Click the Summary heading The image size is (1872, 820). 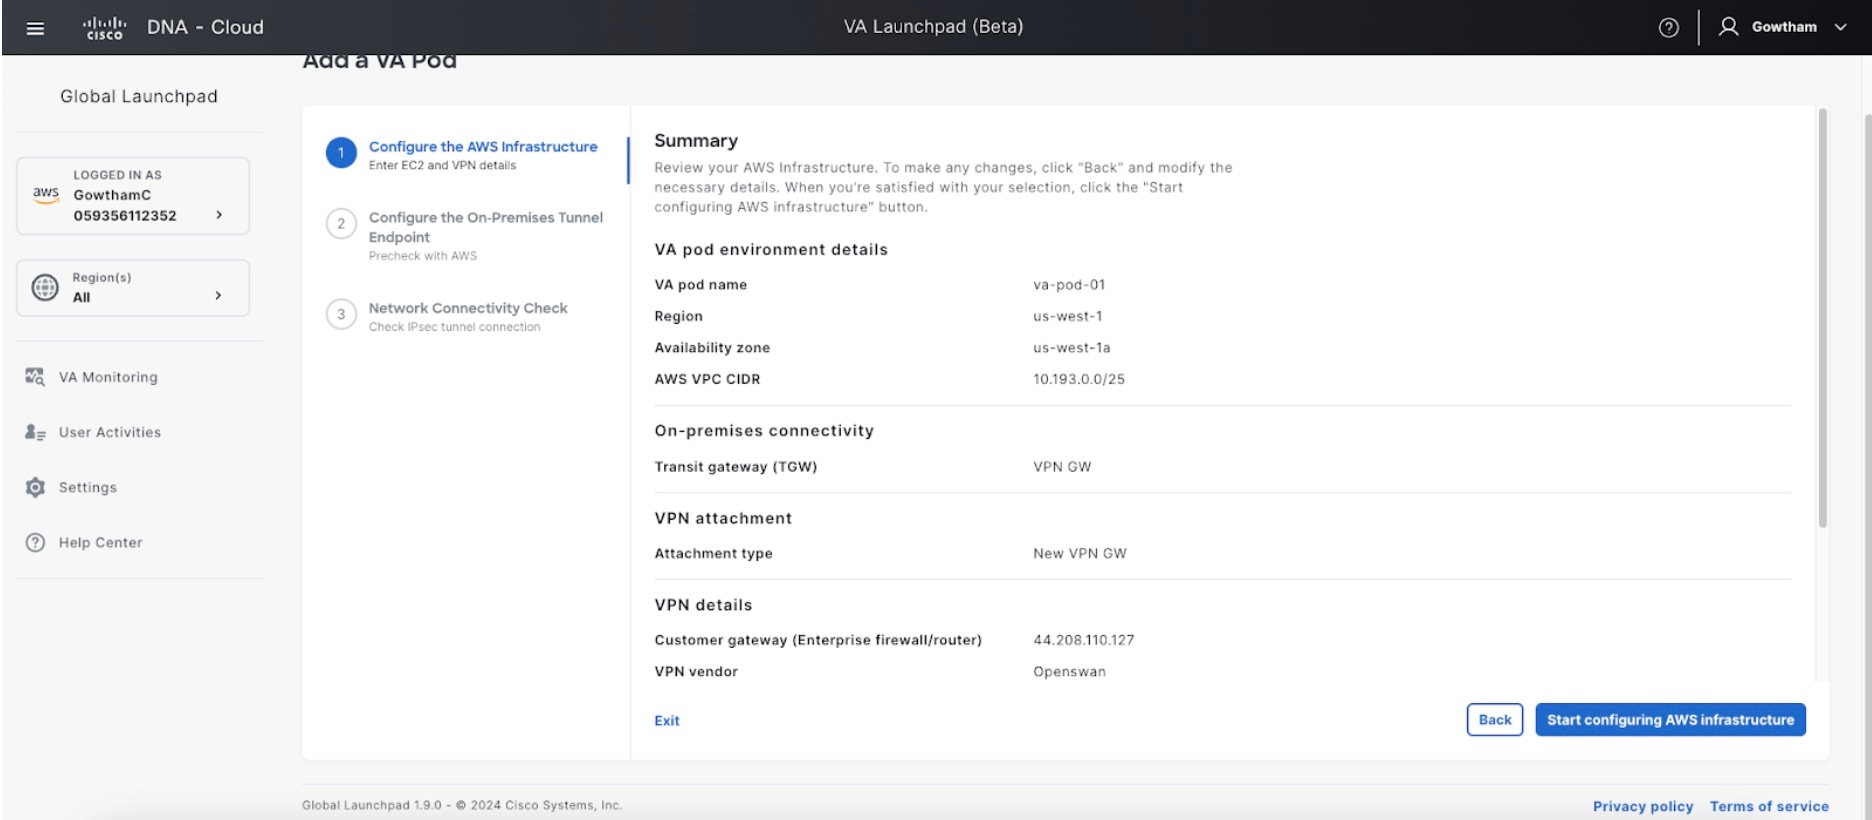(x=696, y=141)
